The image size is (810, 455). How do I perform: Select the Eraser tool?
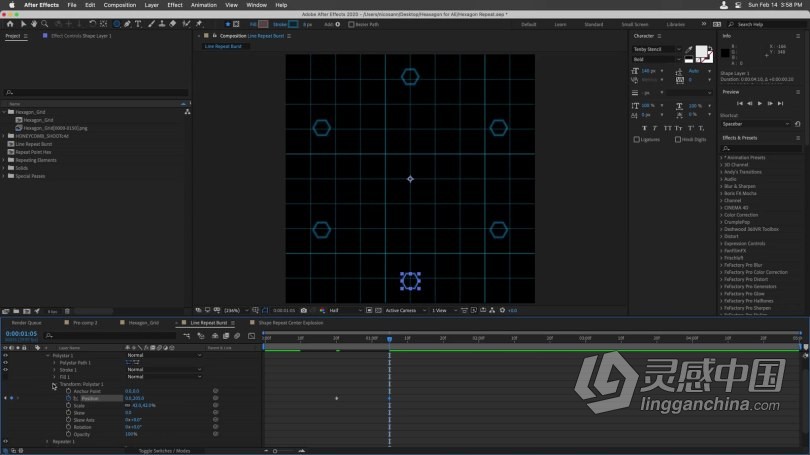point(173,24)
